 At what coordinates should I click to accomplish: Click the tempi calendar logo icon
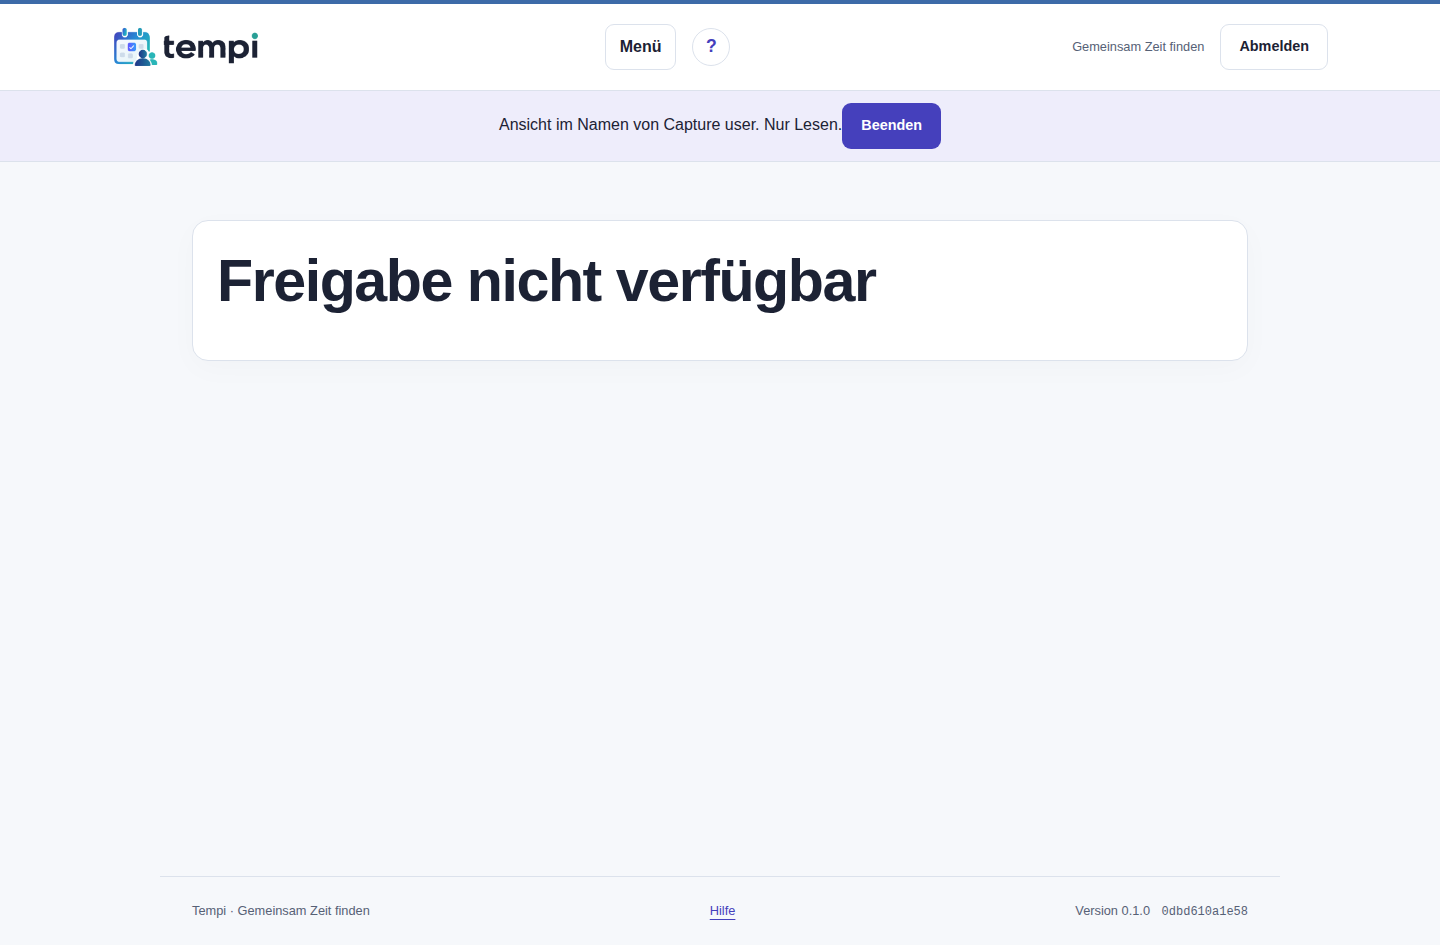coord(135,47)
